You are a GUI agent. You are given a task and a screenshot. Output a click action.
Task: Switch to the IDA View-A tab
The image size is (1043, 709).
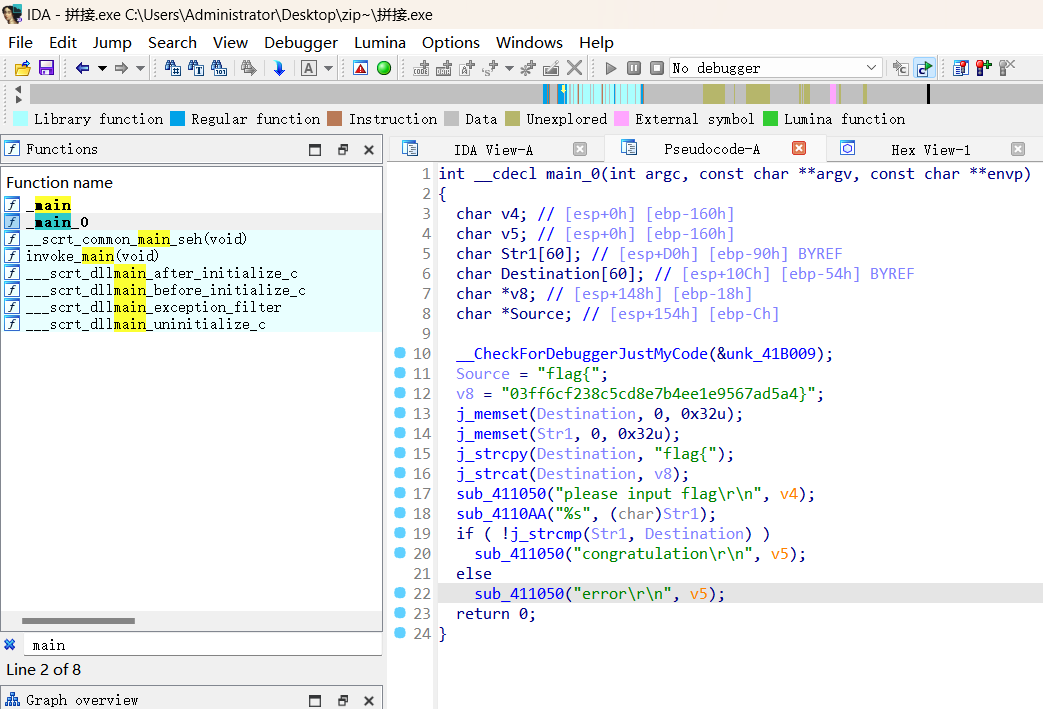[x=493, y=150]
